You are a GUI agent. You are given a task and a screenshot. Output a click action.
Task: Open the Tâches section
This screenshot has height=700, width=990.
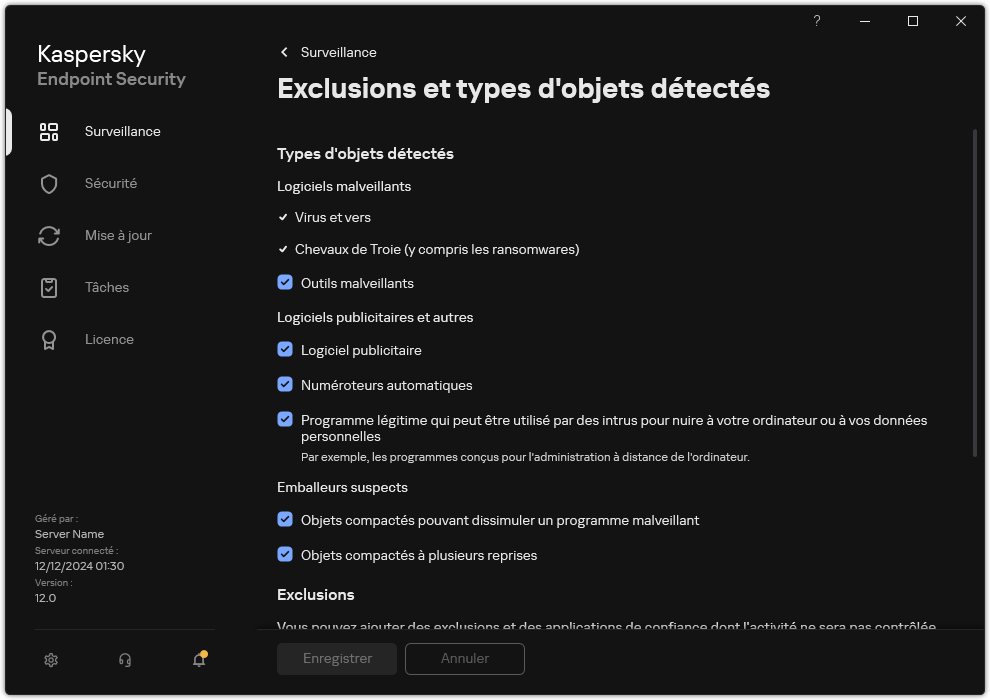coord(107,287)
